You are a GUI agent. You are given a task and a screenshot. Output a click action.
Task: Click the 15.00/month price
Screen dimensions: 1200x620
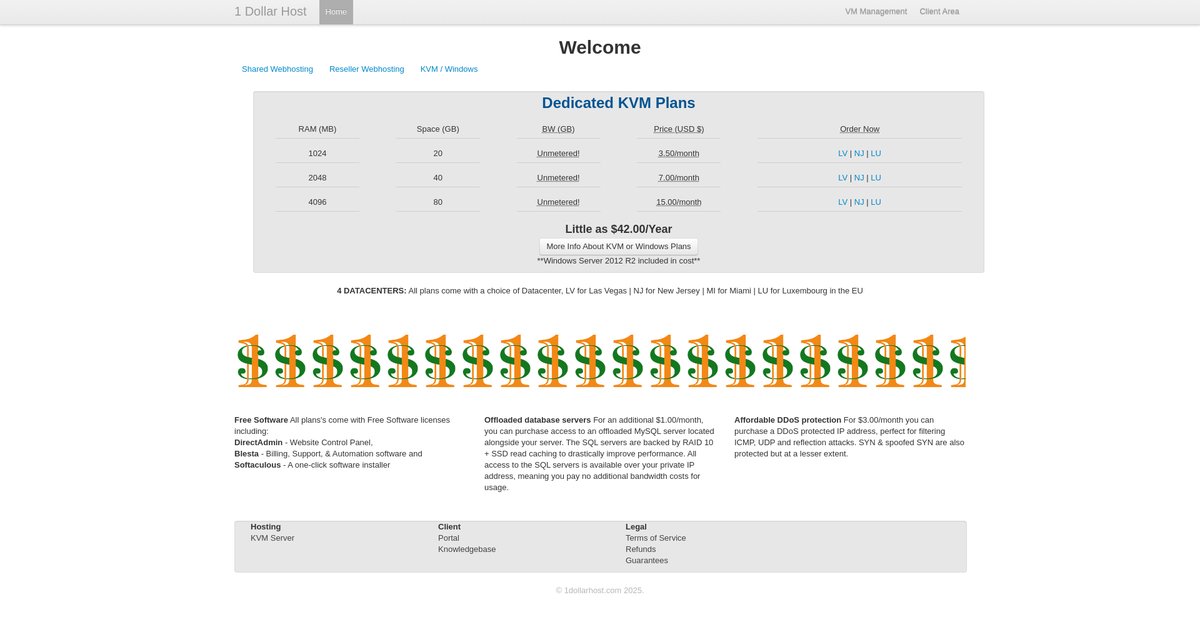(679, 201)
